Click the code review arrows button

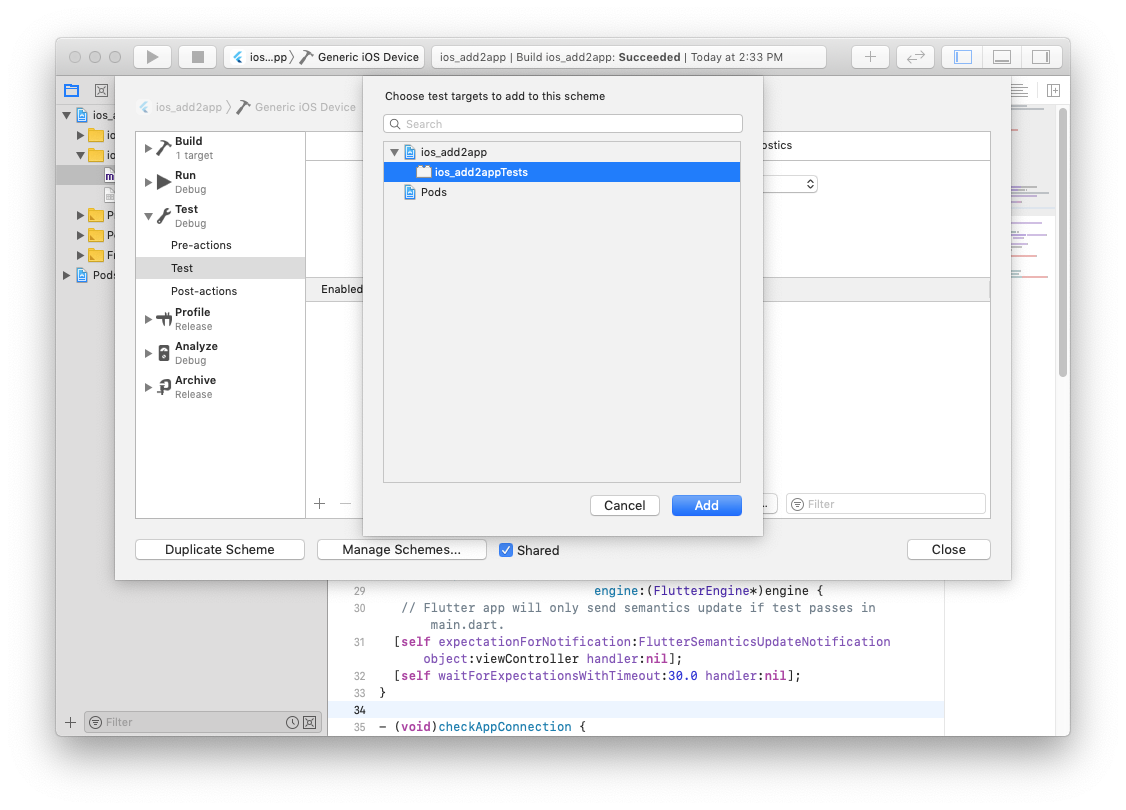(915, 57)
